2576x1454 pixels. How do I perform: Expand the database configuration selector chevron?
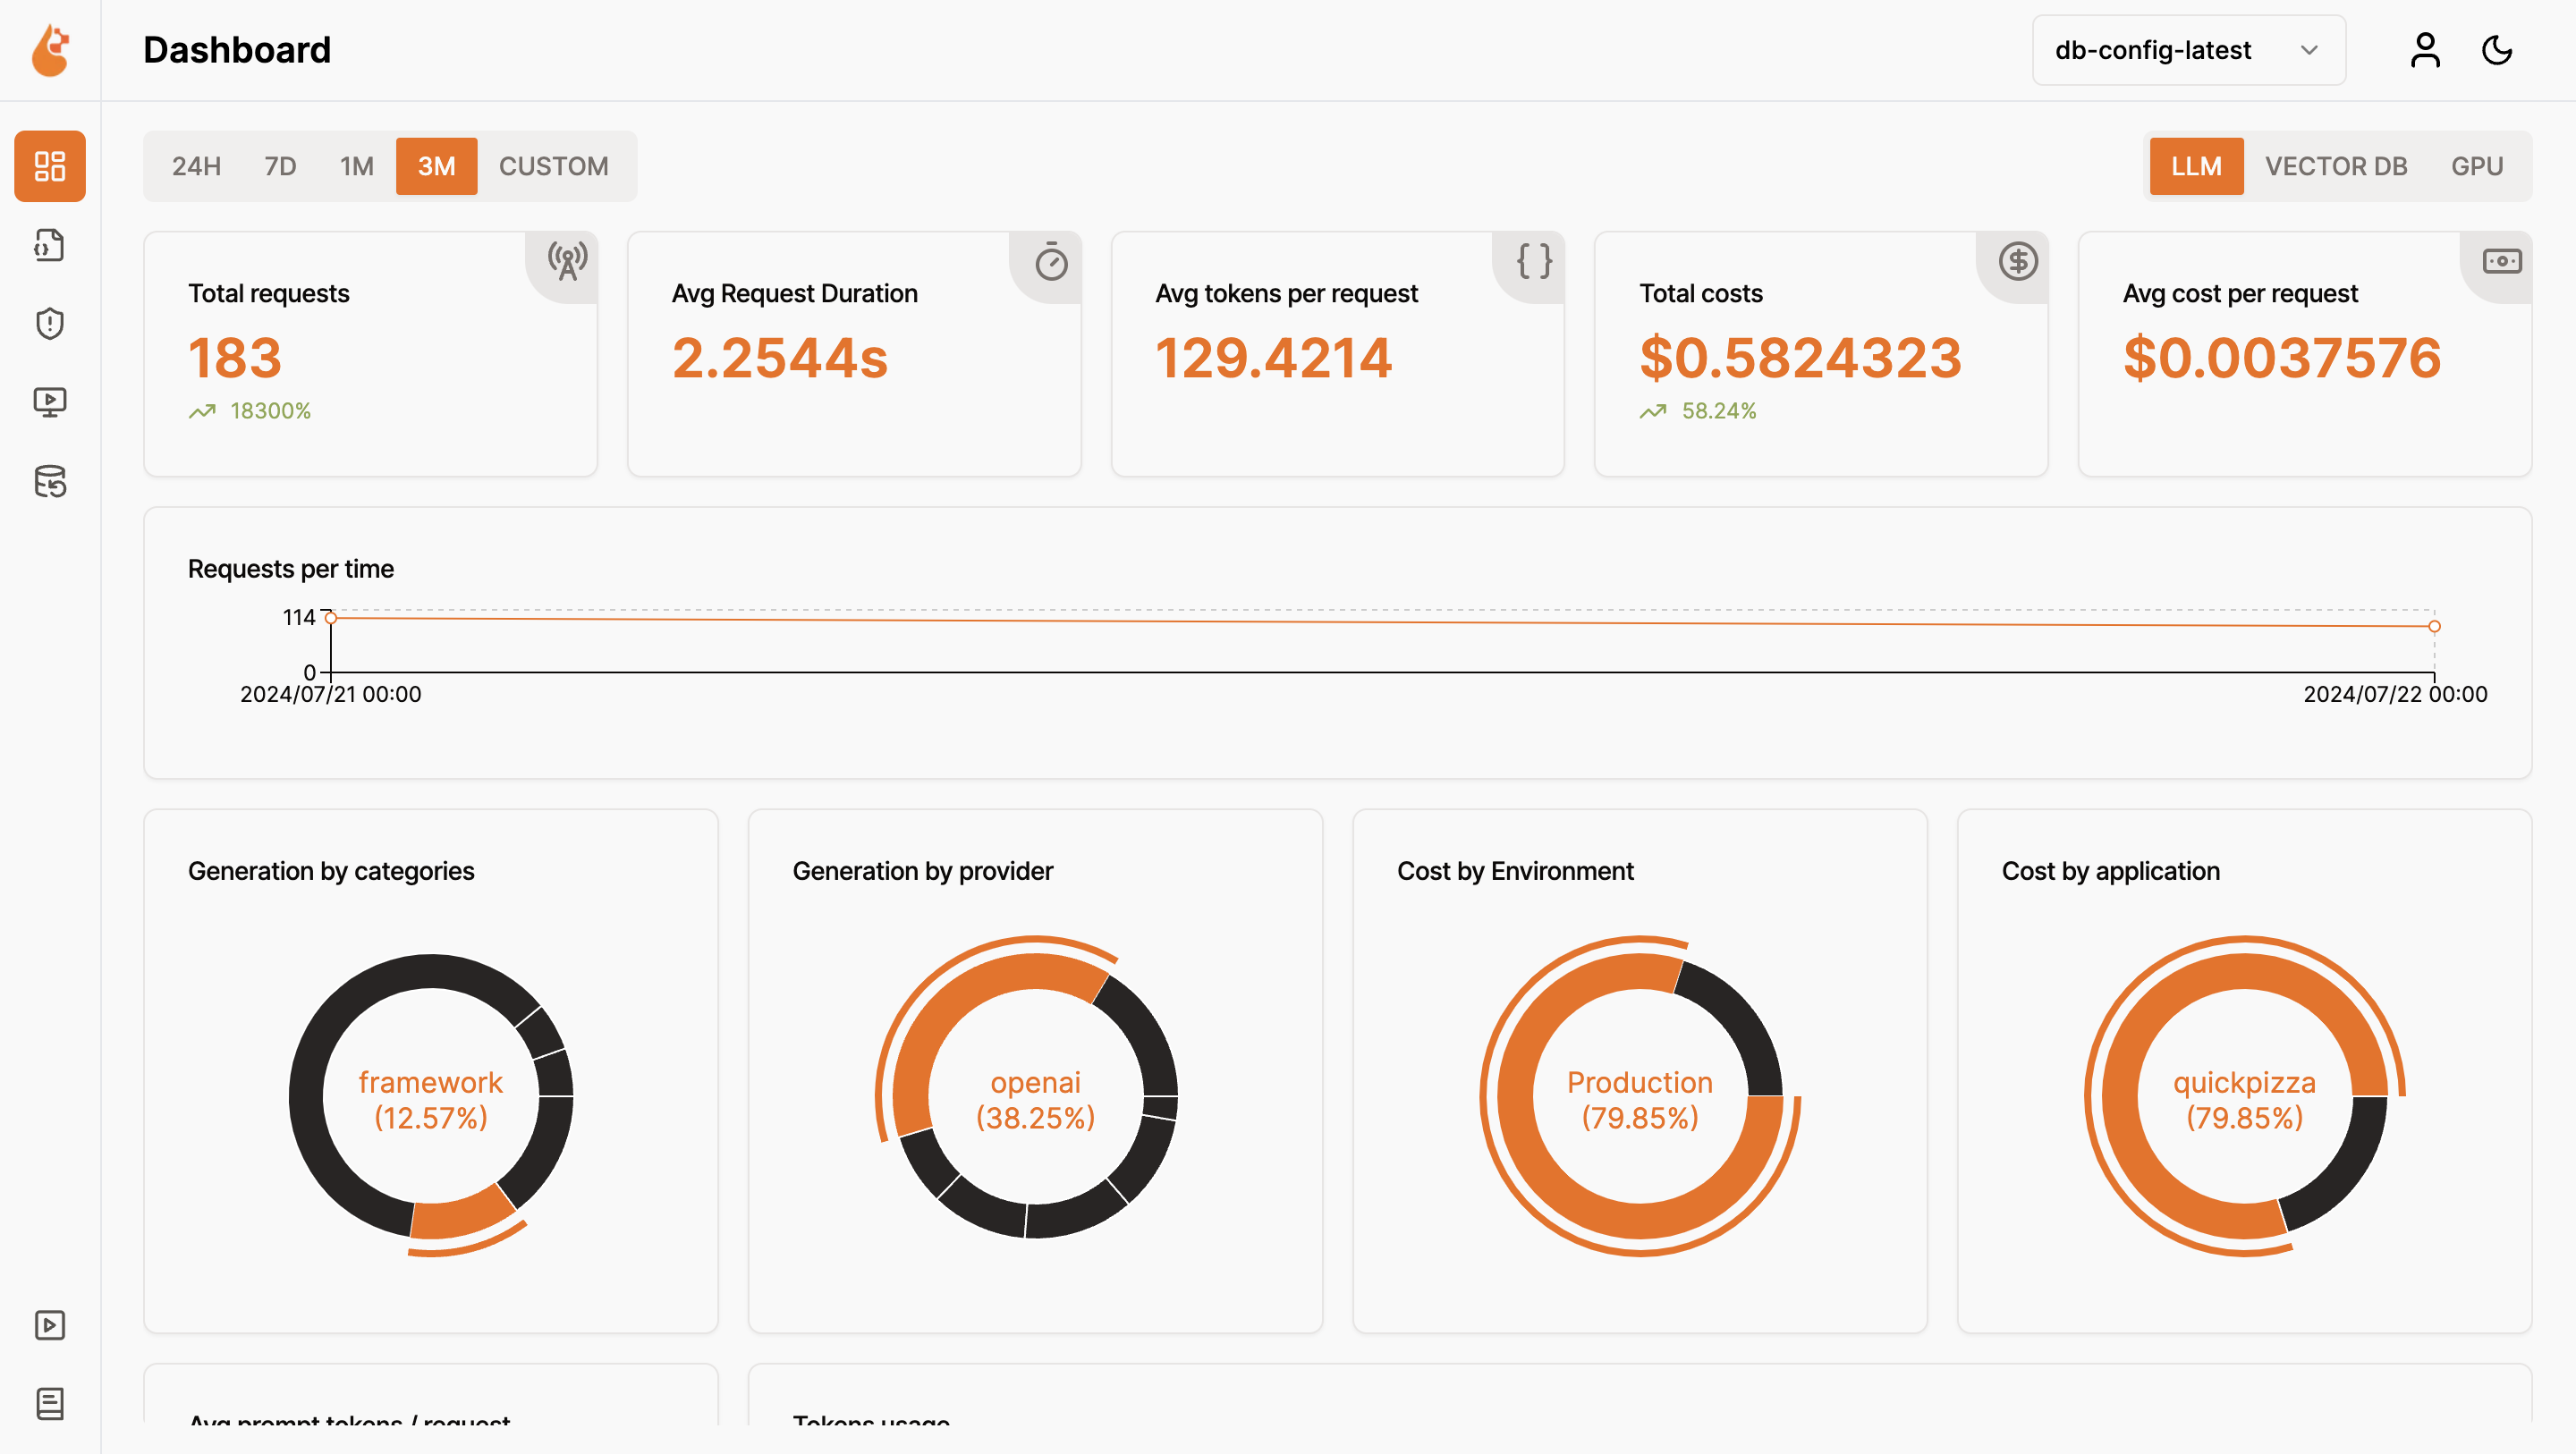coord(2309,50)
